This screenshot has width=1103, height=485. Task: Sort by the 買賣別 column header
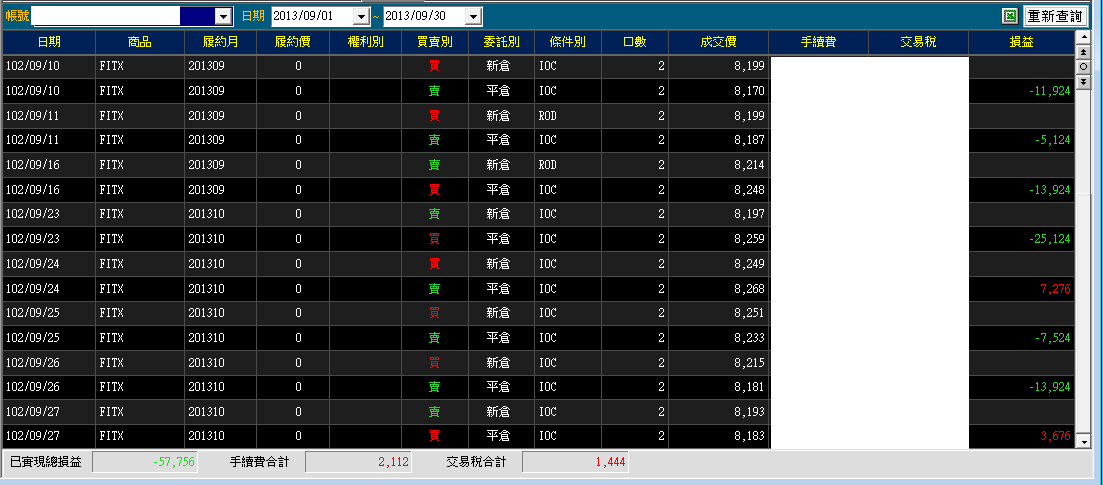tap(435, 42)
